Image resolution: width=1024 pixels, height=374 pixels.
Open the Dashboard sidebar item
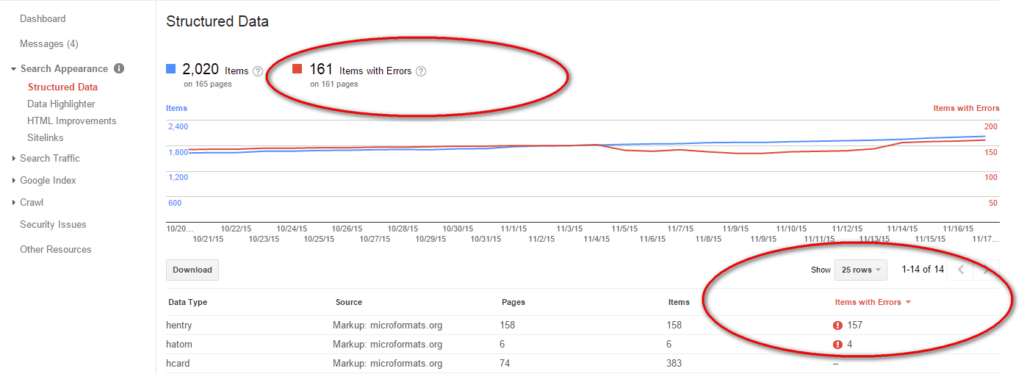42,19
